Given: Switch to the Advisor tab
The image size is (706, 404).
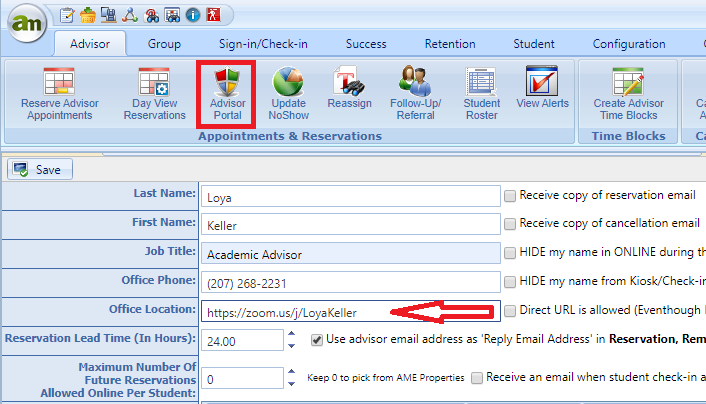Looking at the screenshot, I should point(90,44).
